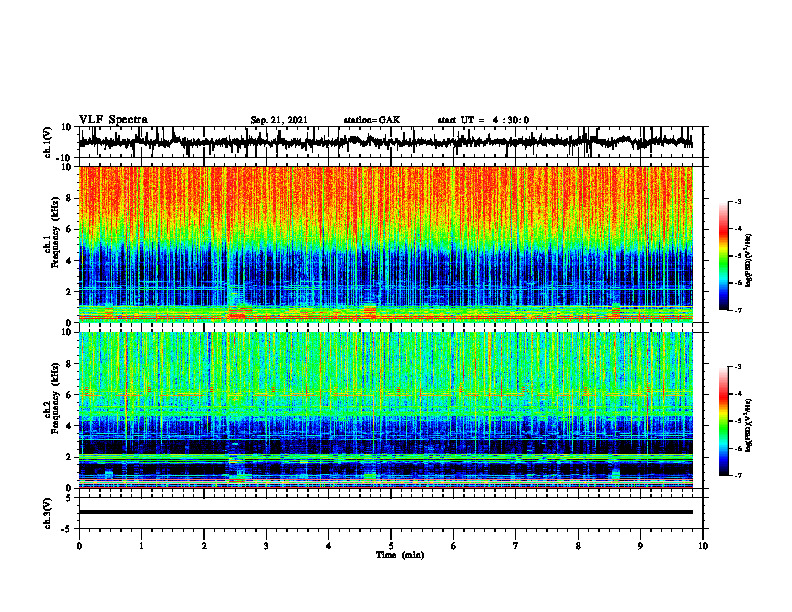Click the ch.2 frequency tick '4'
Viewport: 792px width, 612px height.
pyautogui.click(x=69, y=426)
